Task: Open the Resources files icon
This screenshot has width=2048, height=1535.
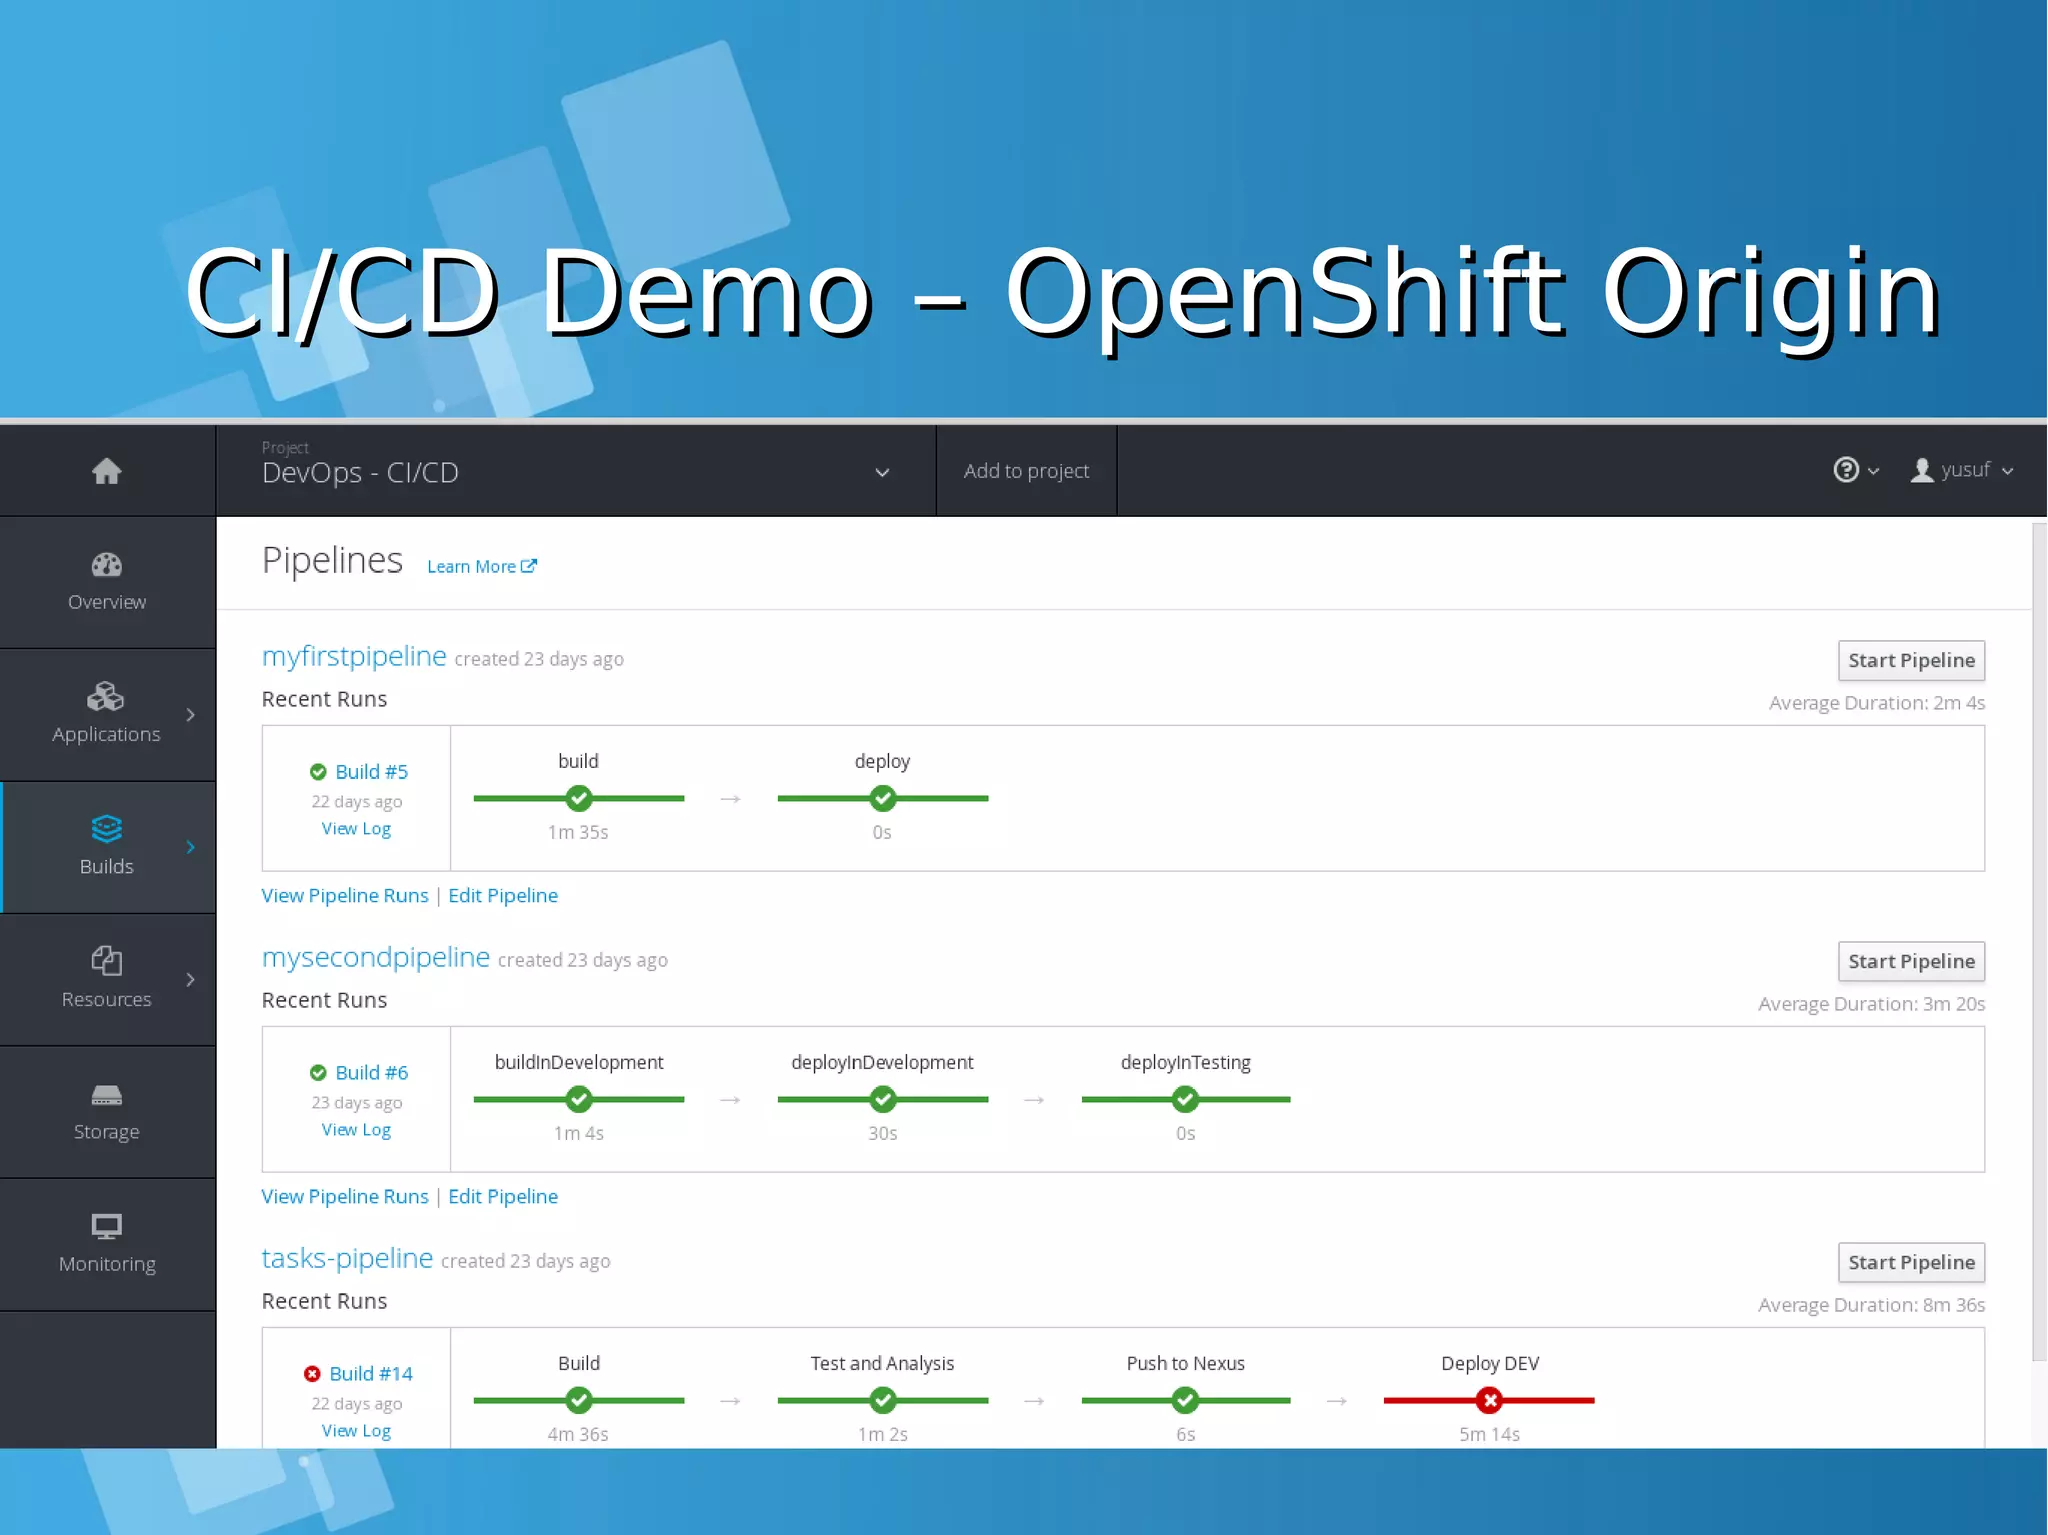Action: (106, 961)
